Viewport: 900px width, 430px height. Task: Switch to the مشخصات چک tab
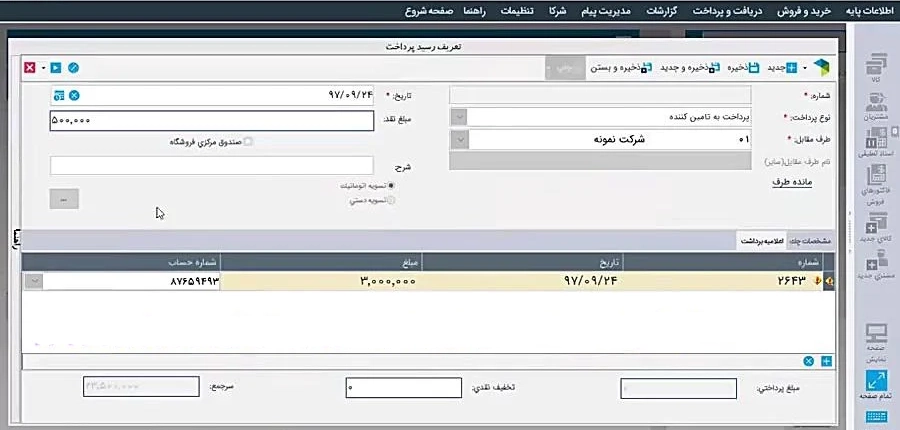pyautogui.click(x=810, y=242)
